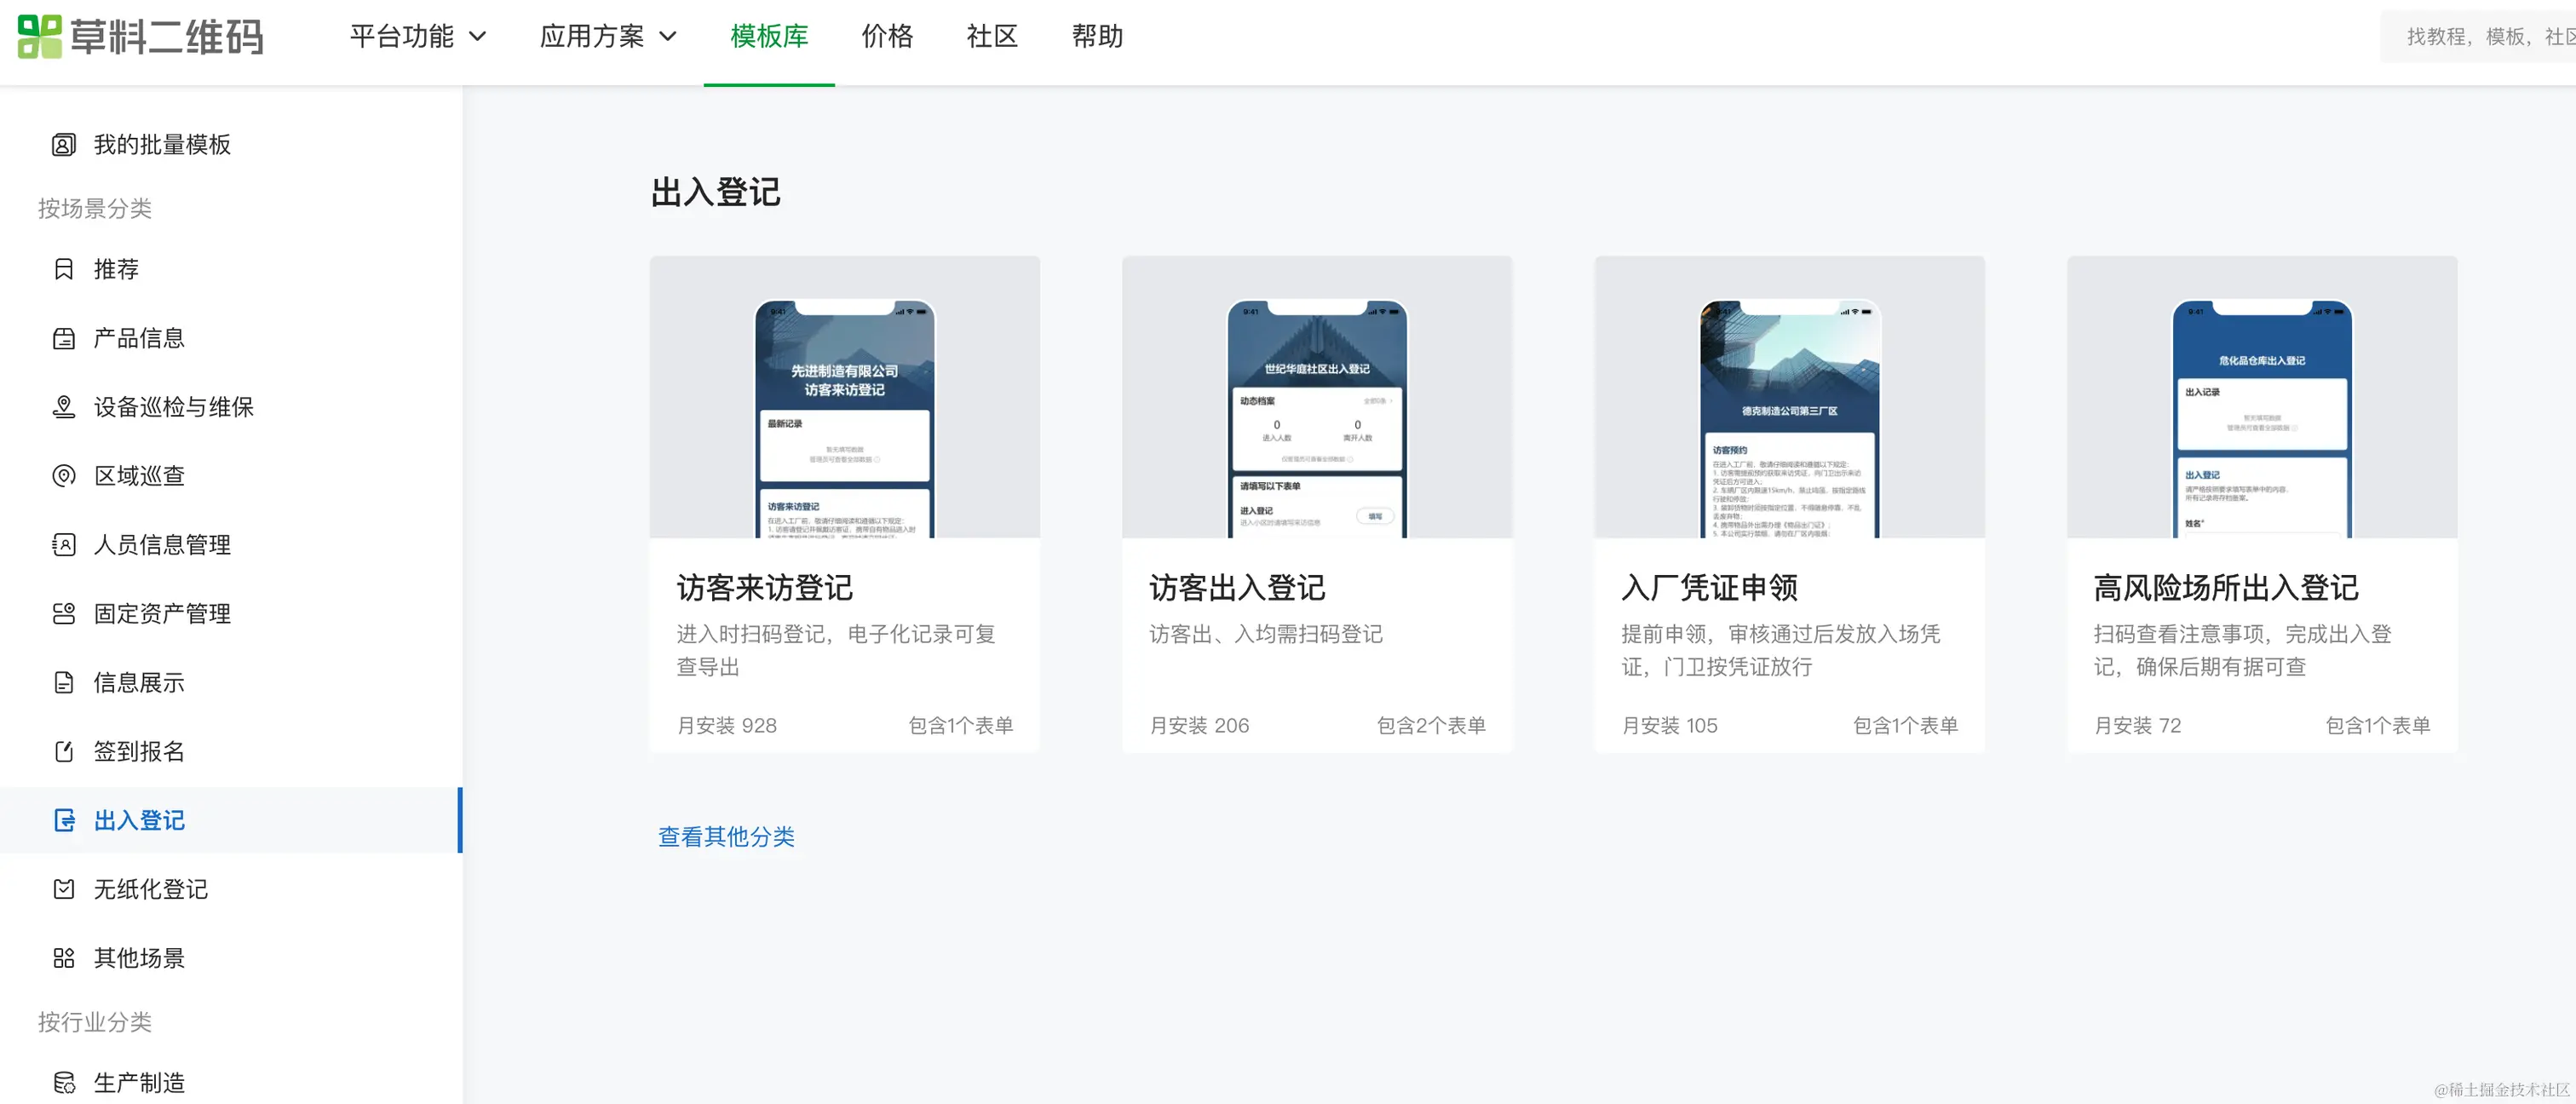2576x1104 pixels.
Task: Click the 入厂凭证申领 phone preview thumbnail
Action: pos(1788,418)
